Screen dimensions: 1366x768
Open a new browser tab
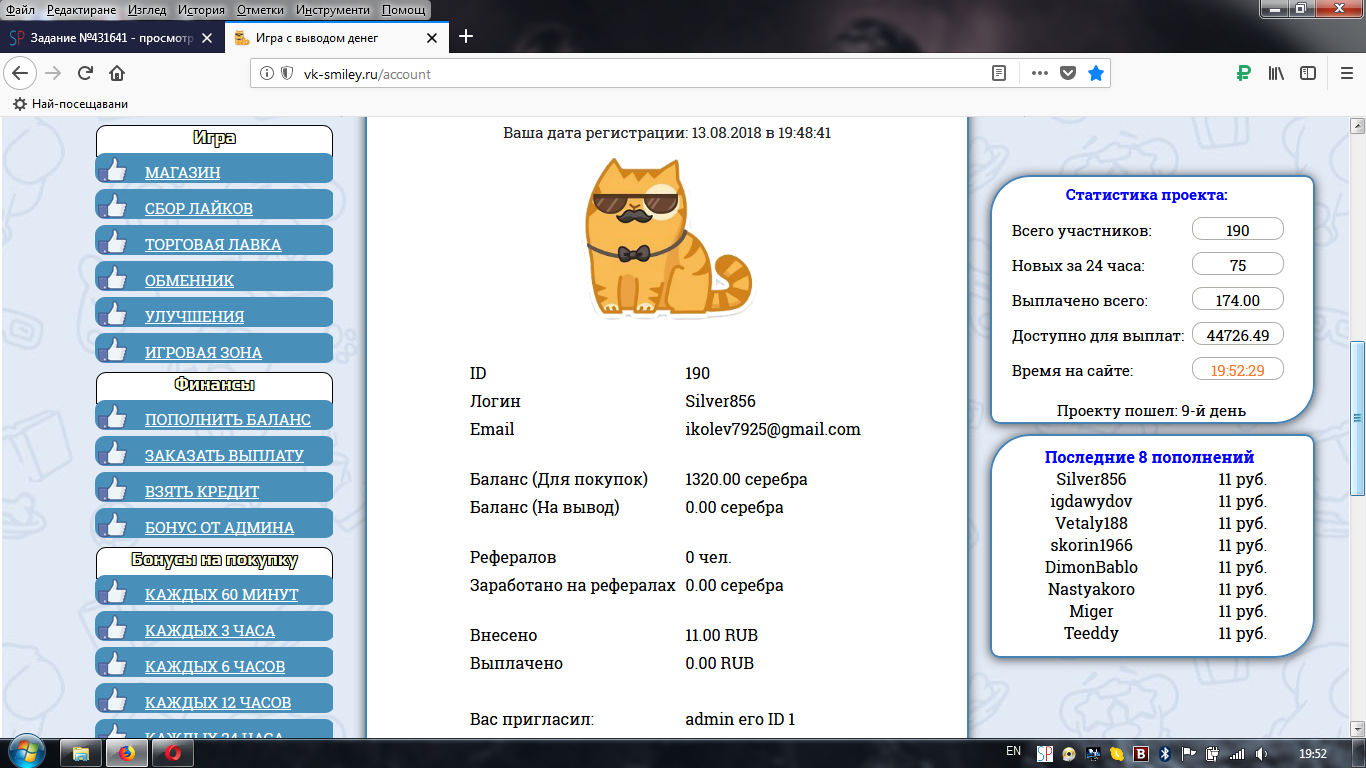(465, 37)
